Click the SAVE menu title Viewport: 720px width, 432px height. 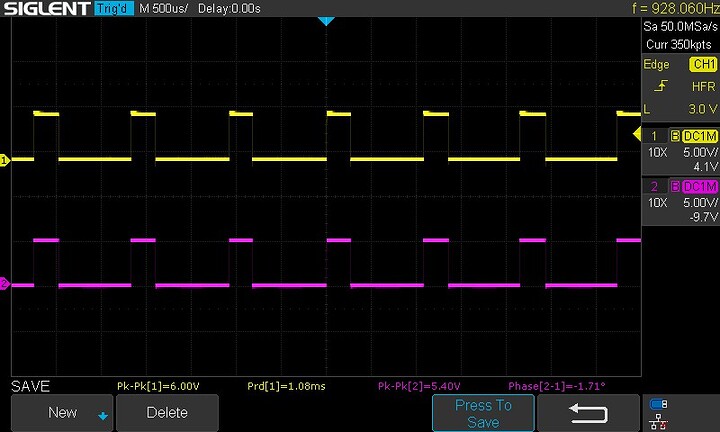[x=30, y=386]
